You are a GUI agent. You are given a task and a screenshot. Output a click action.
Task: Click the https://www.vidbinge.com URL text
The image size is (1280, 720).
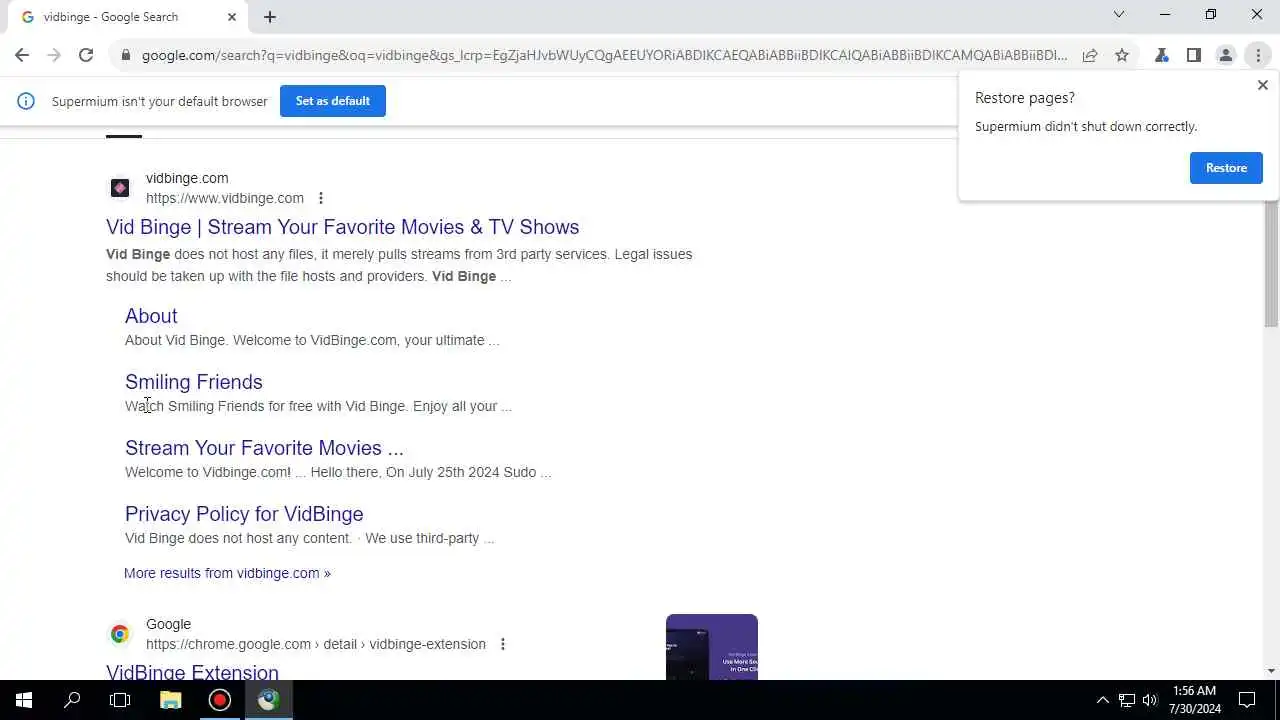(x=225, y=198)
